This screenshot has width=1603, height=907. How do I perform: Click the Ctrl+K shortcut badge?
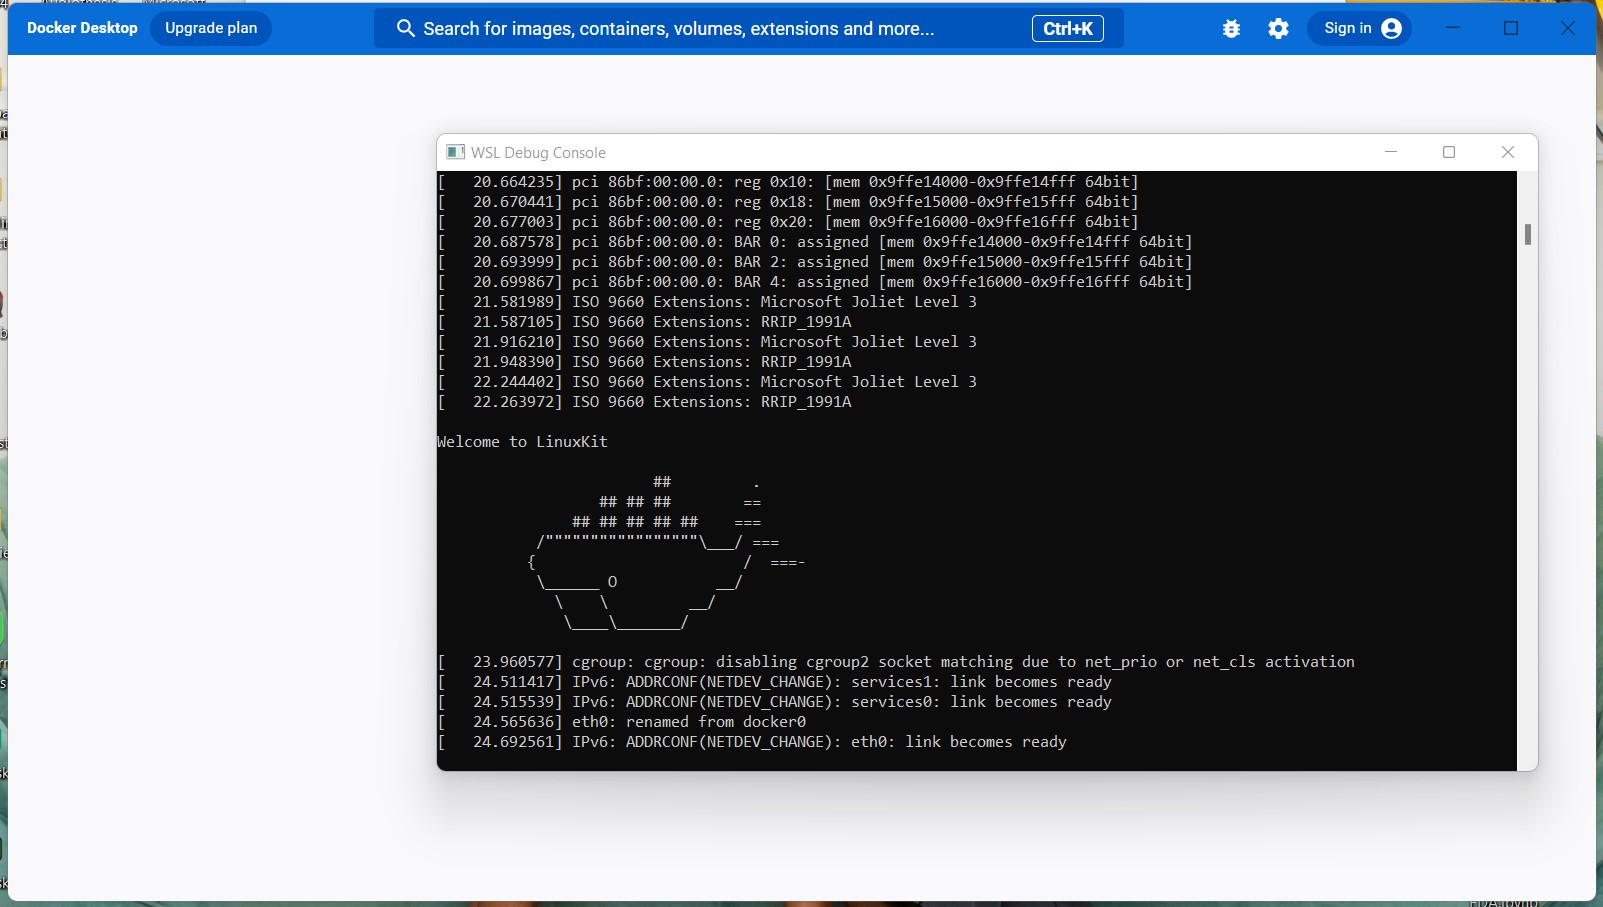click(x=1068, y=29)
